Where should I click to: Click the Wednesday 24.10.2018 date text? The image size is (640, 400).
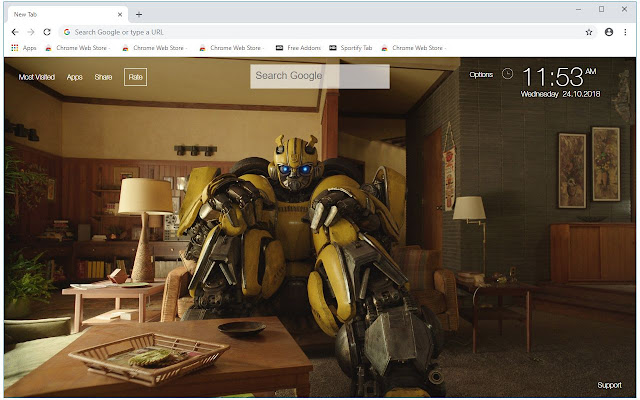pos(560,94)
